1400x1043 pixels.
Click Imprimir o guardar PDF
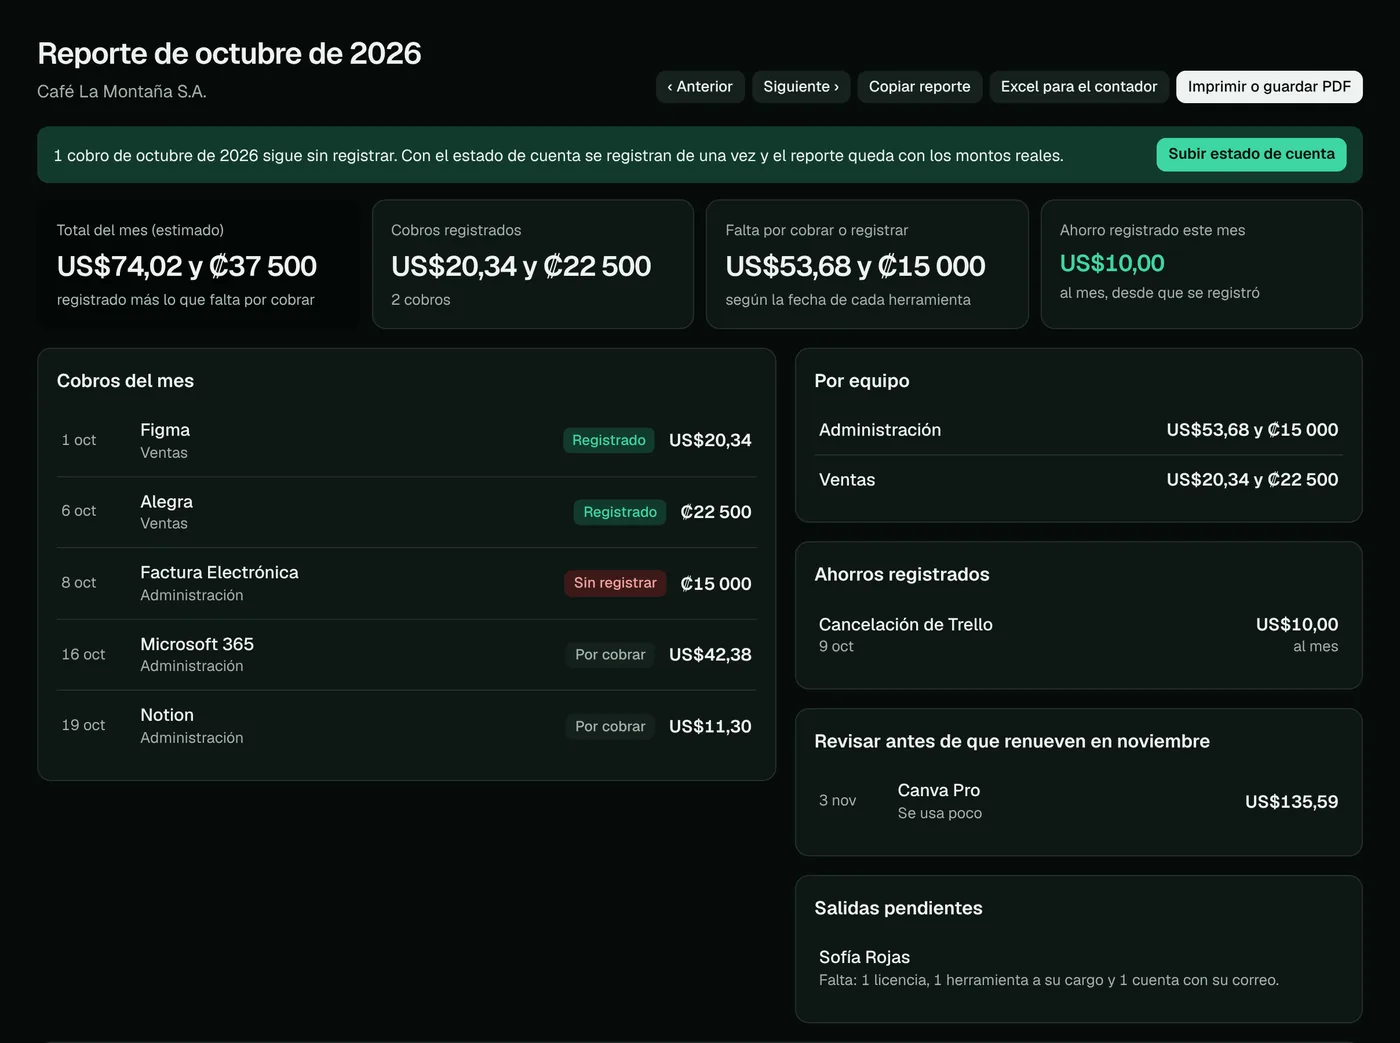pyautogui.click(x=1269, y=87)
